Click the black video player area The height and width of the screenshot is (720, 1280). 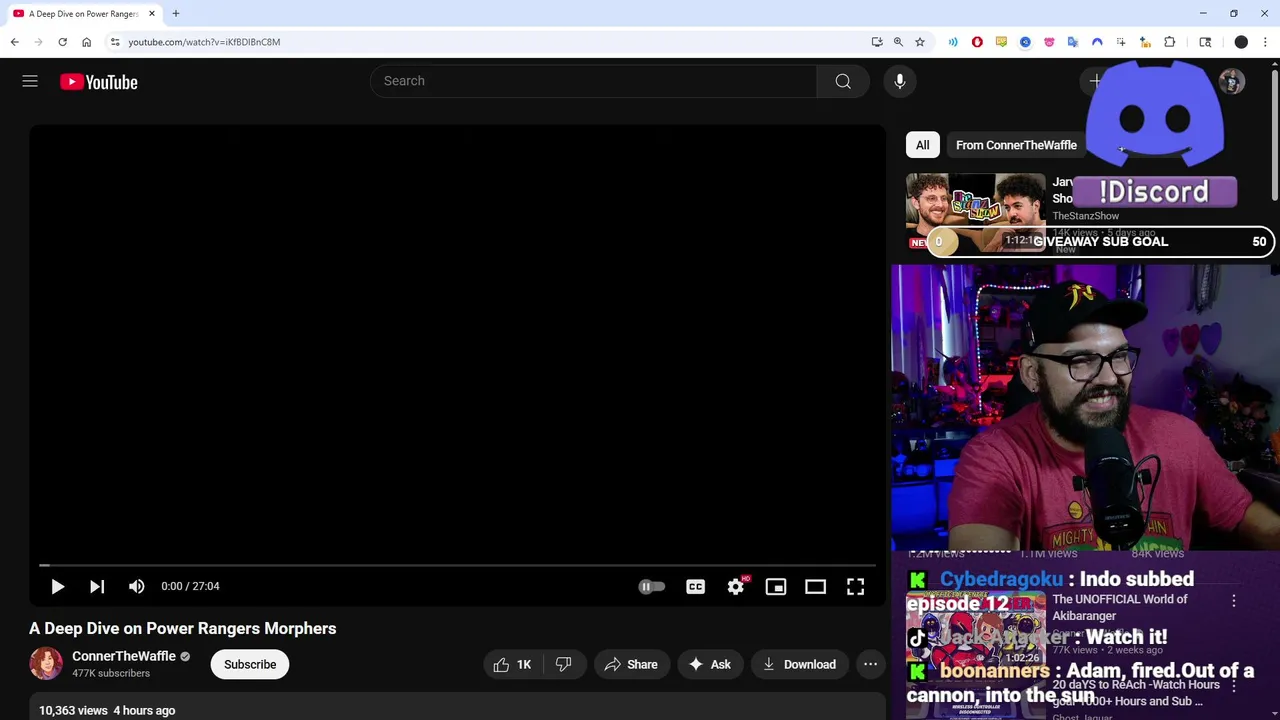click(457, 344)
